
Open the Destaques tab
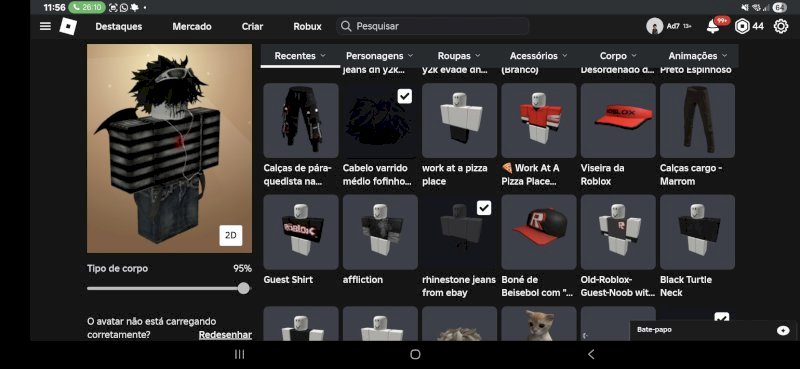119,27
